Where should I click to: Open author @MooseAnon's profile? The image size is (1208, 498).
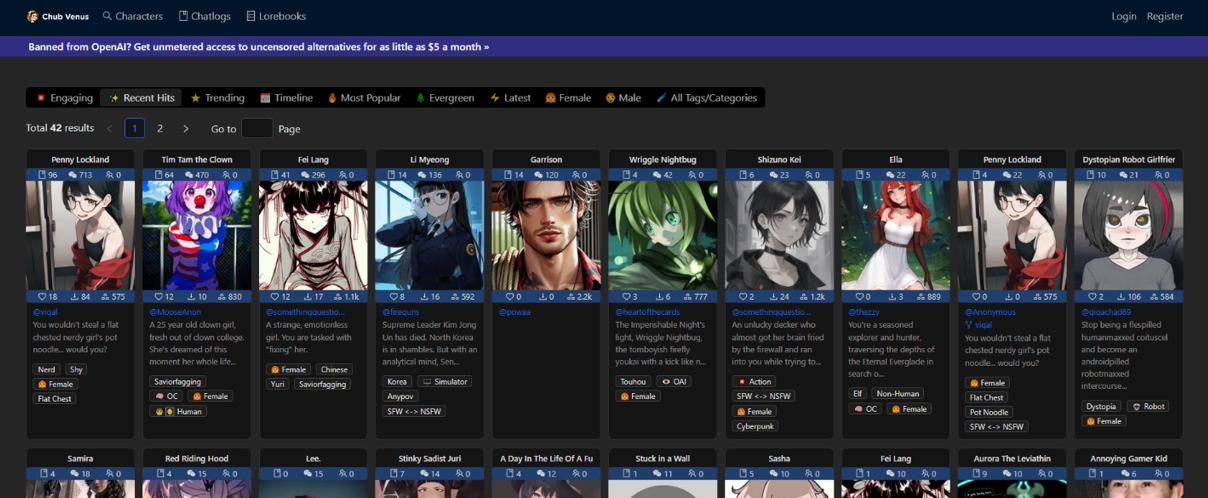point(175,312)
